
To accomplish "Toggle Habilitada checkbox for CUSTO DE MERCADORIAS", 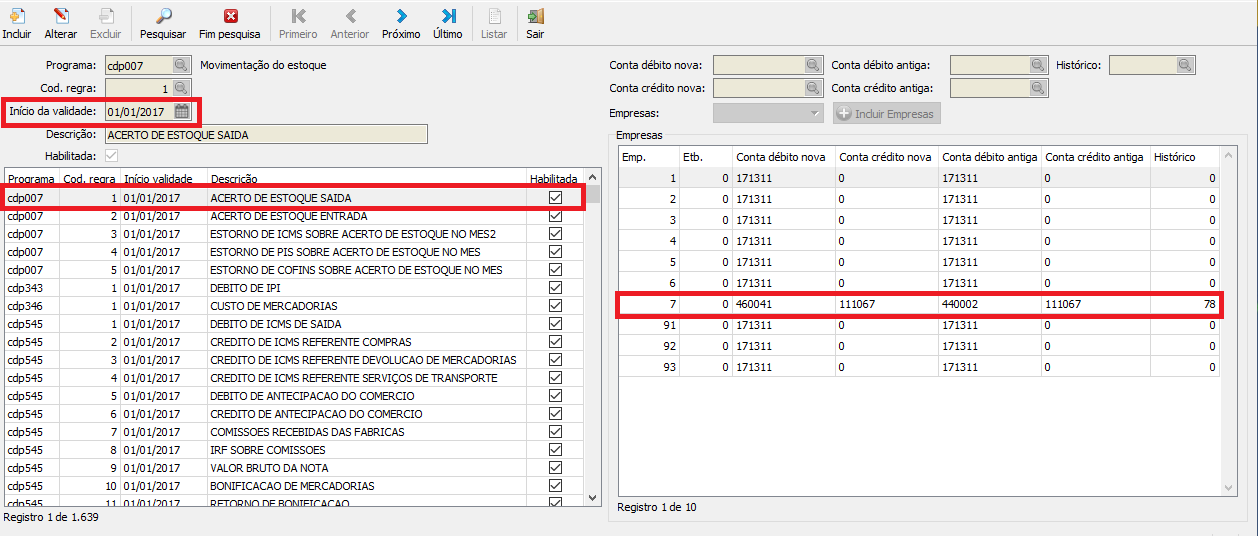I will tap(555, 306).
